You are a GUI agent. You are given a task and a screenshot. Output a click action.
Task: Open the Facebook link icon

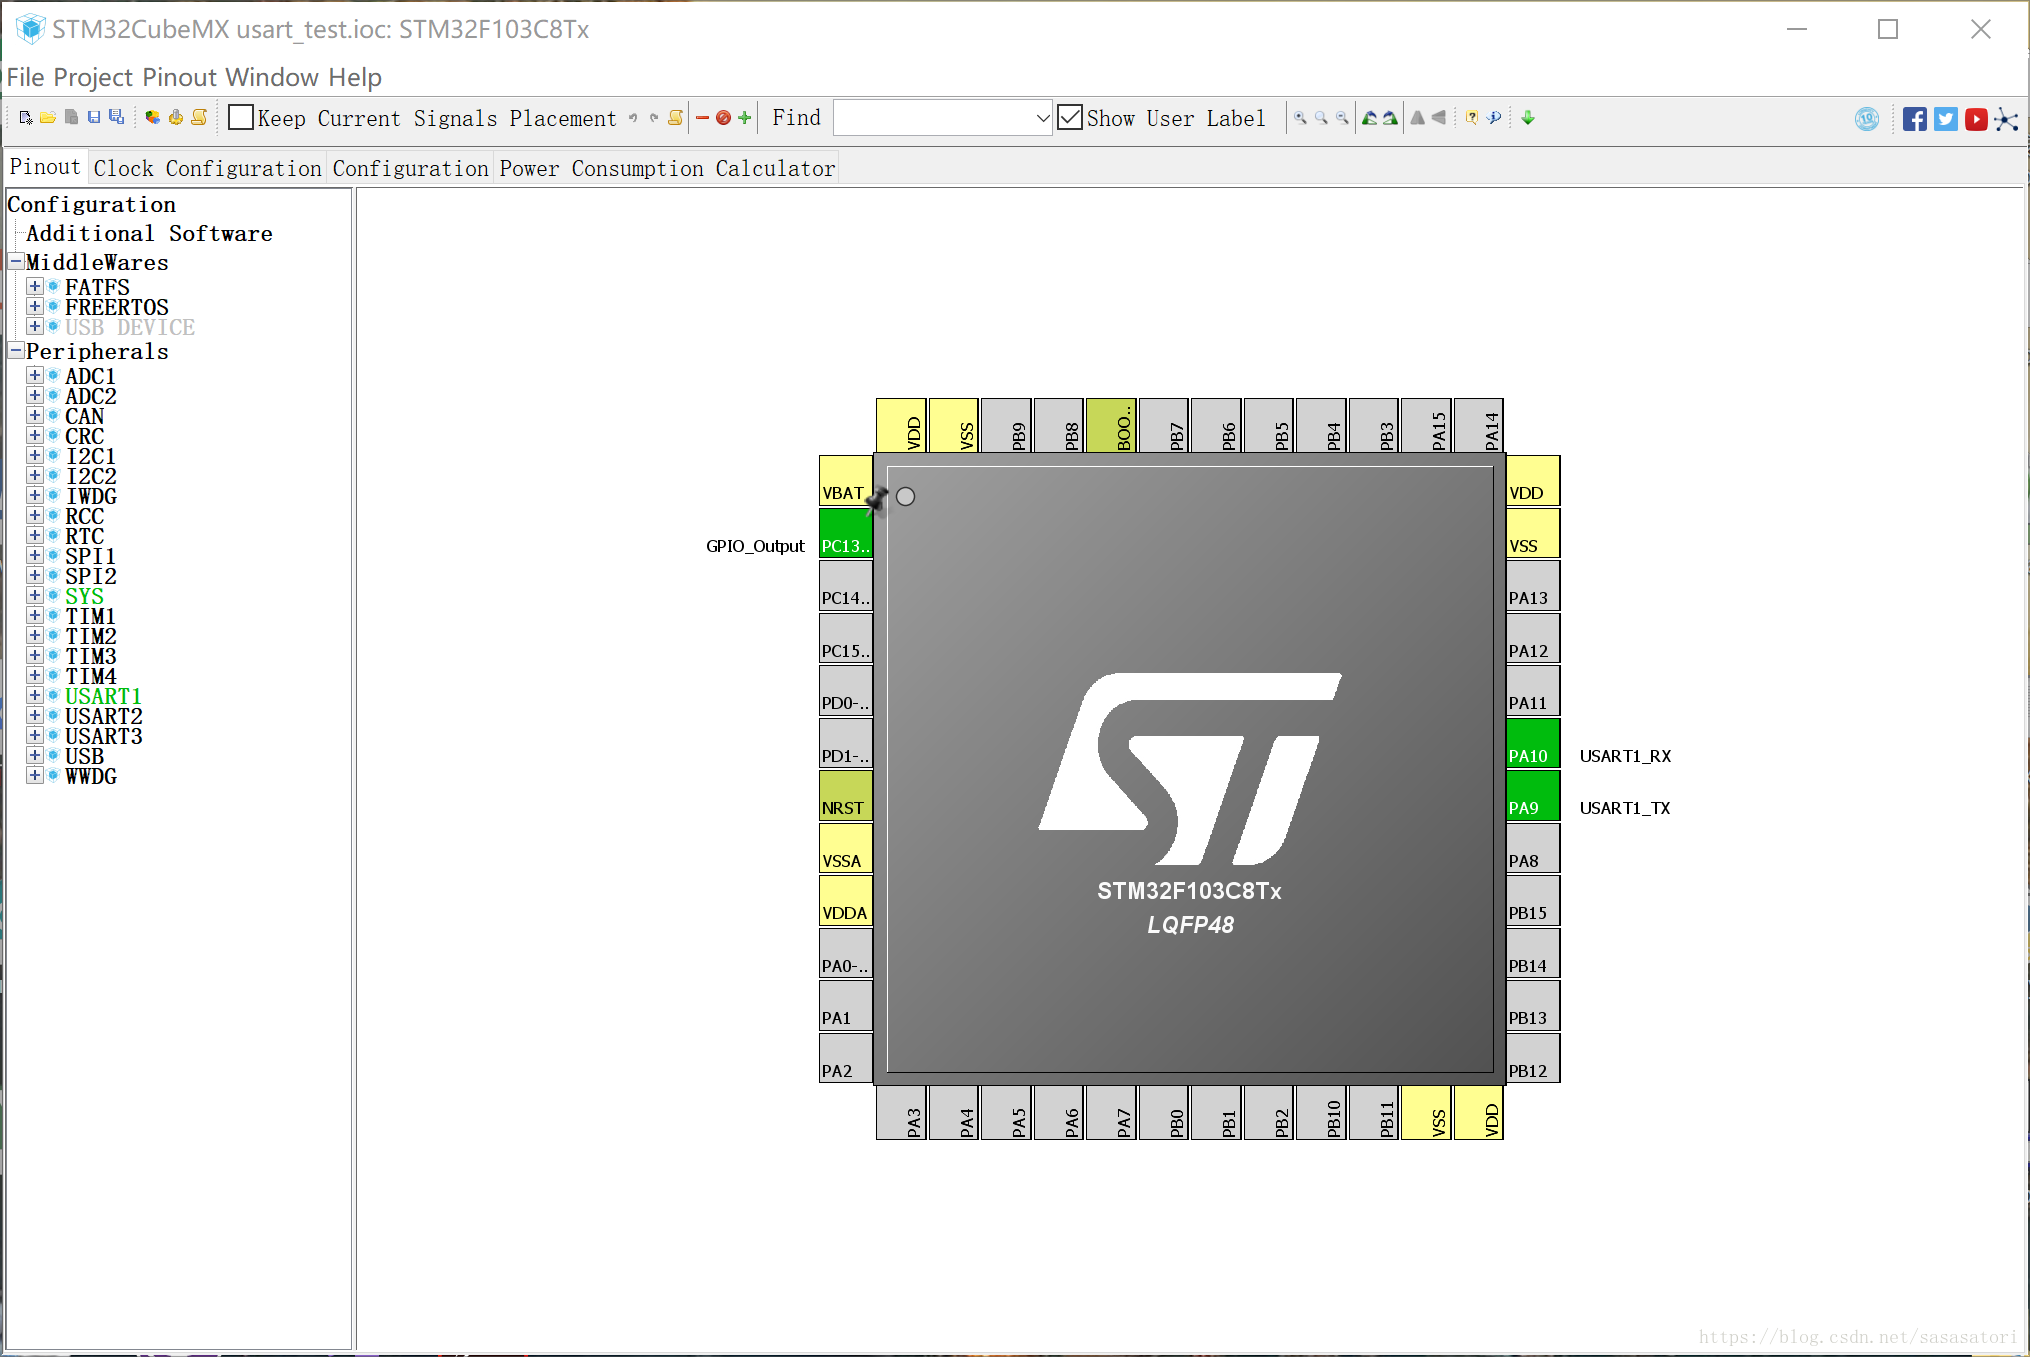click(x=1915, y=119)
